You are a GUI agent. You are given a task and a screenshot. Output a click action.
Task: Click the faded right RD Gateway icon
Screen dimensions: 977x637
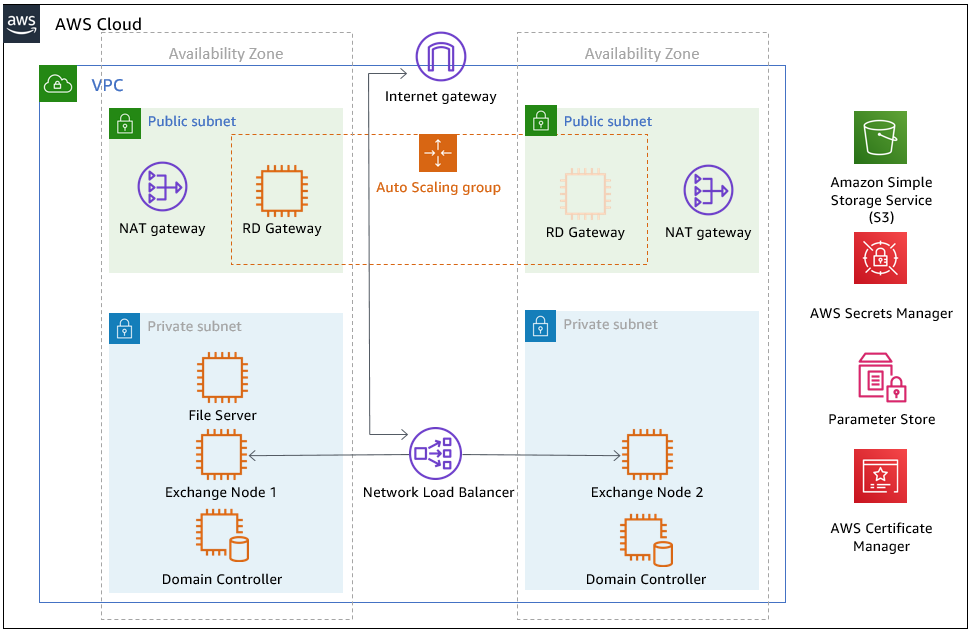(585, 194)
